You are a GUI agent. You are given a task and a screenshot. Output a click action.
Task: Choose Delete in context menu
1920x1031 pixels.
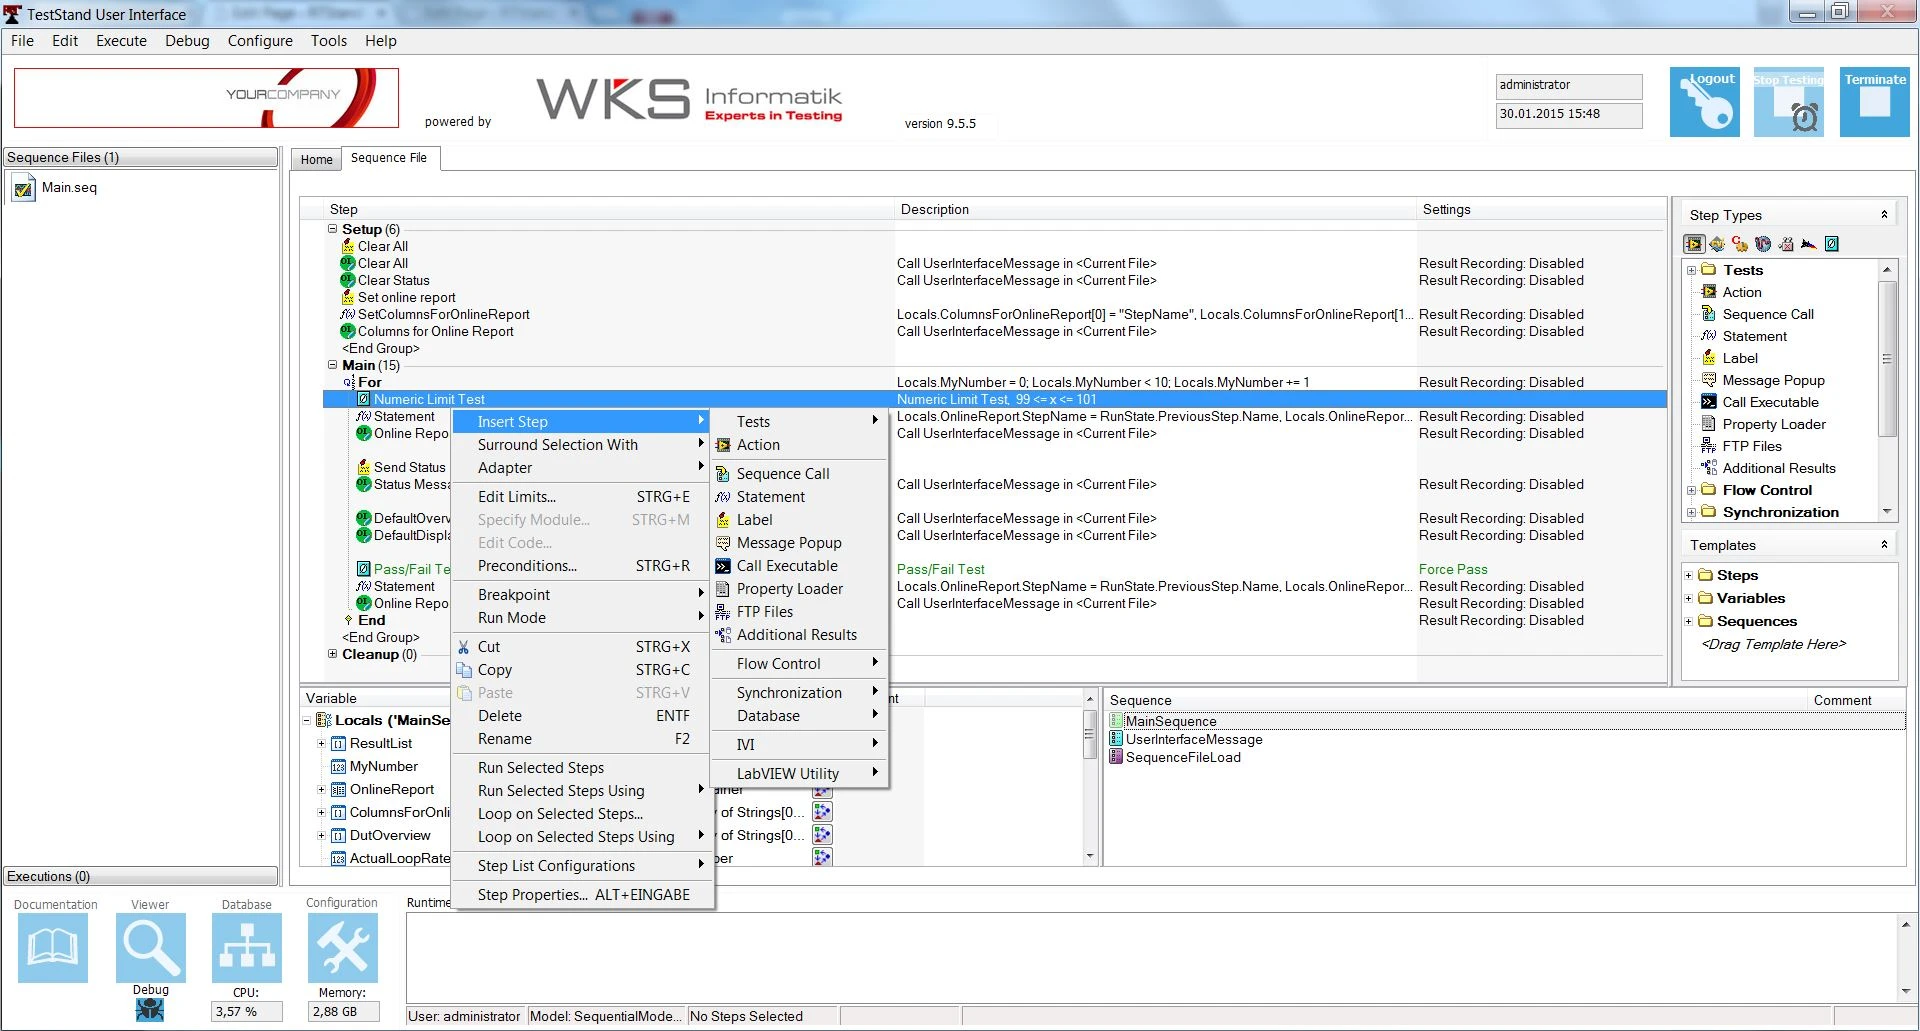coord(581,716)
